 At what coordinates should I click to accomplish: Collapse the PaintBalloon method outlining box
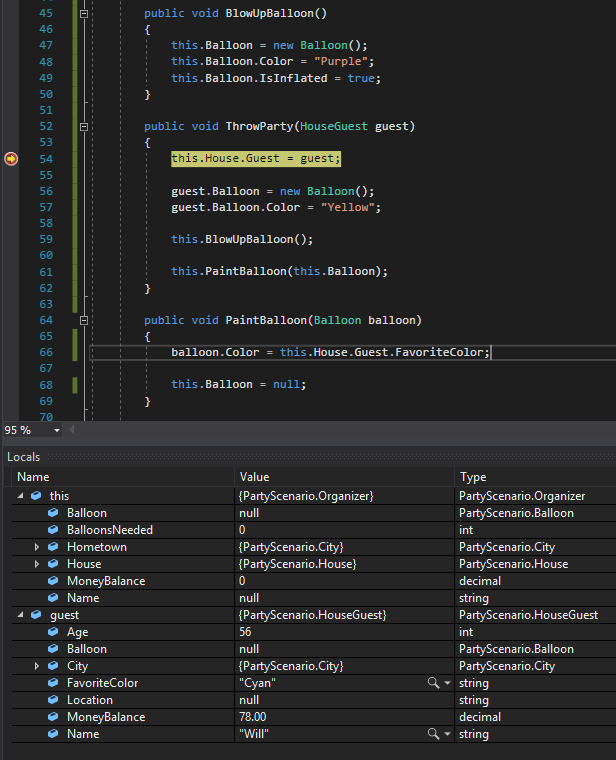(x=84, y=321)
